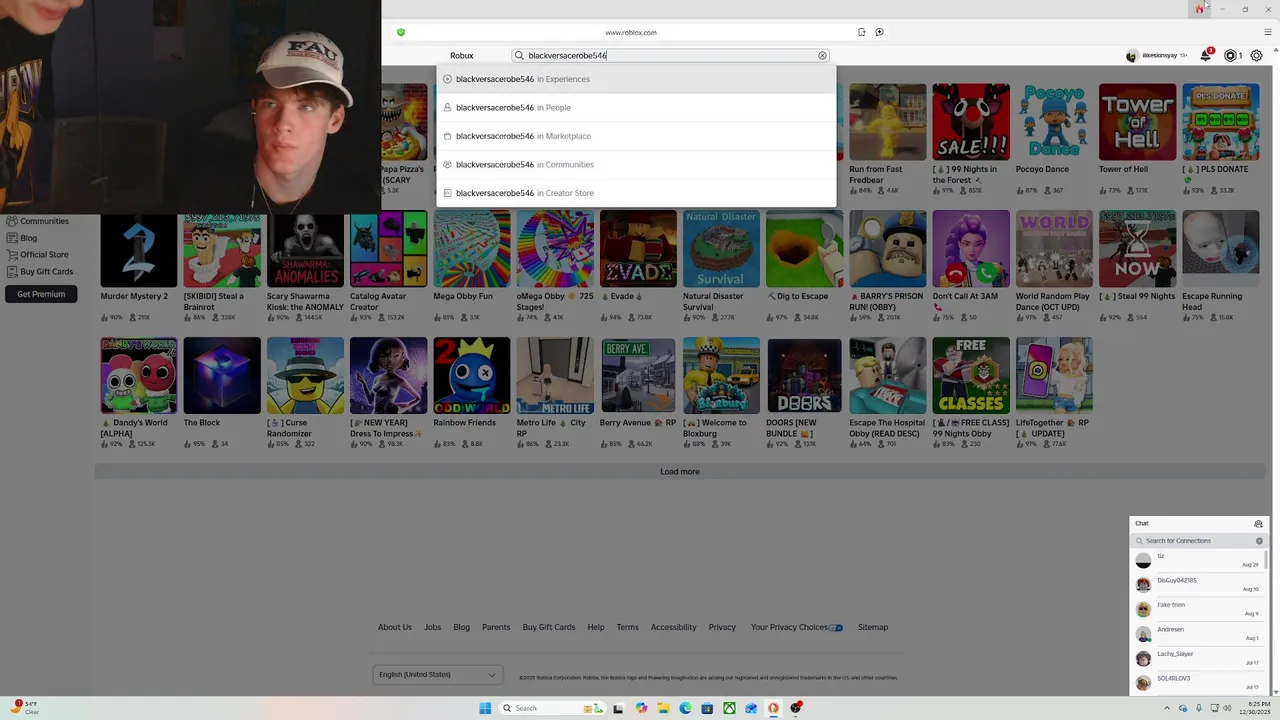This screenshot has height=720, width=1280.
Task: Open the Terms footer link
Action: tap(627, 627)
